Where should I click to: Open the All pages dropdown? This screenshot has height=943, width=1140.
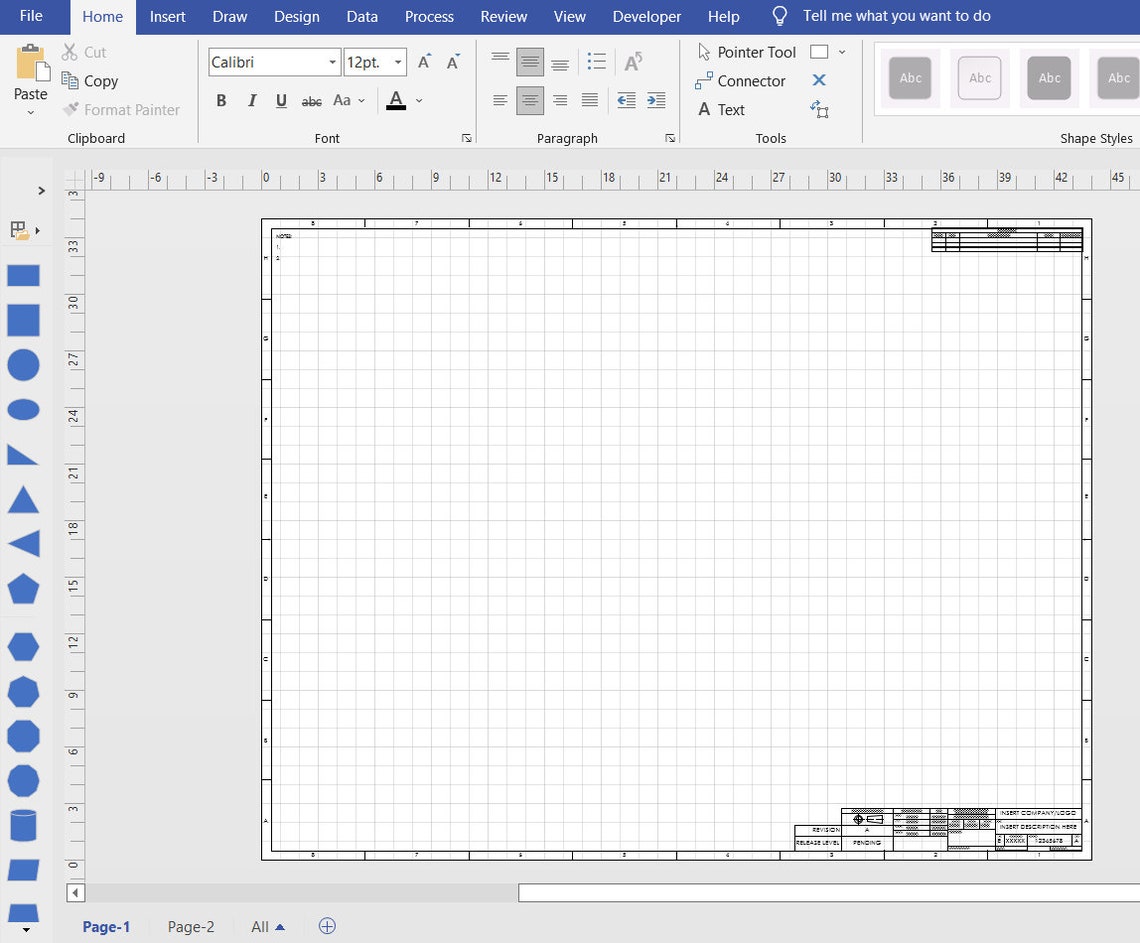(x=267, y=927)
